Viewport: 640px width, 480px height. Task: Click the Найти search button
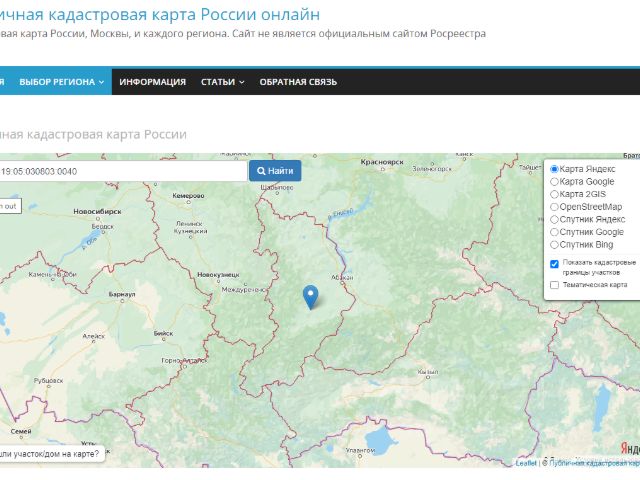(x=276, y=171)
